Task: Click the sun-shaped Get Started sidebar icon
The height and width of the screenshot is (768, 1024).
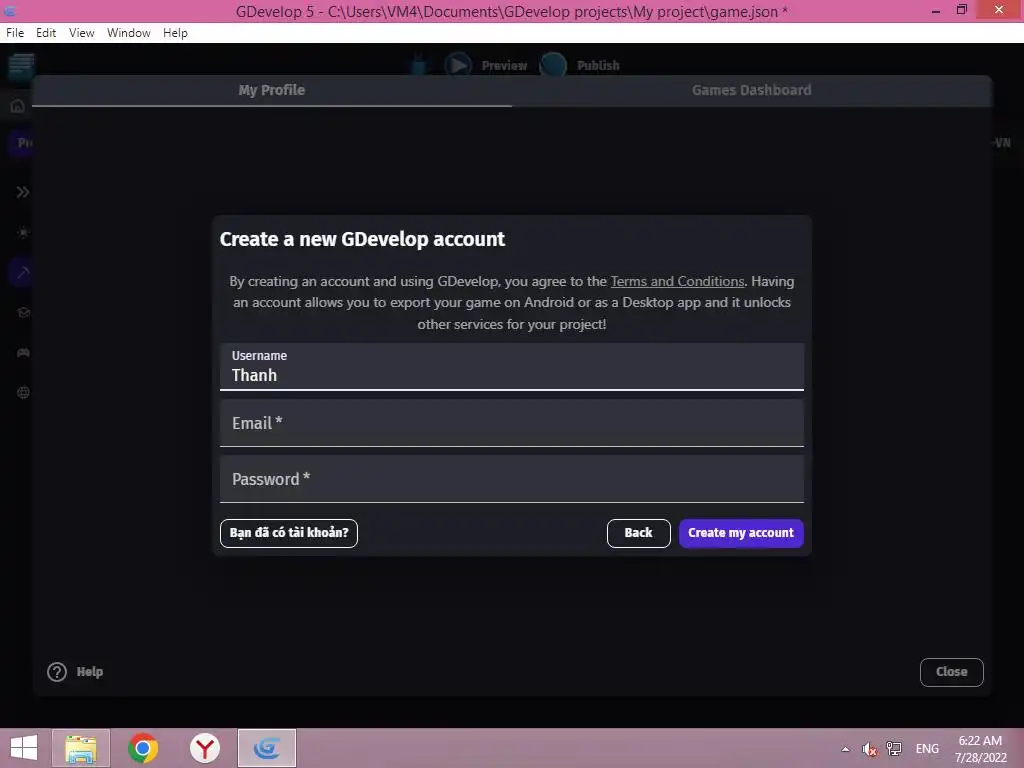Action: (23, 232)
